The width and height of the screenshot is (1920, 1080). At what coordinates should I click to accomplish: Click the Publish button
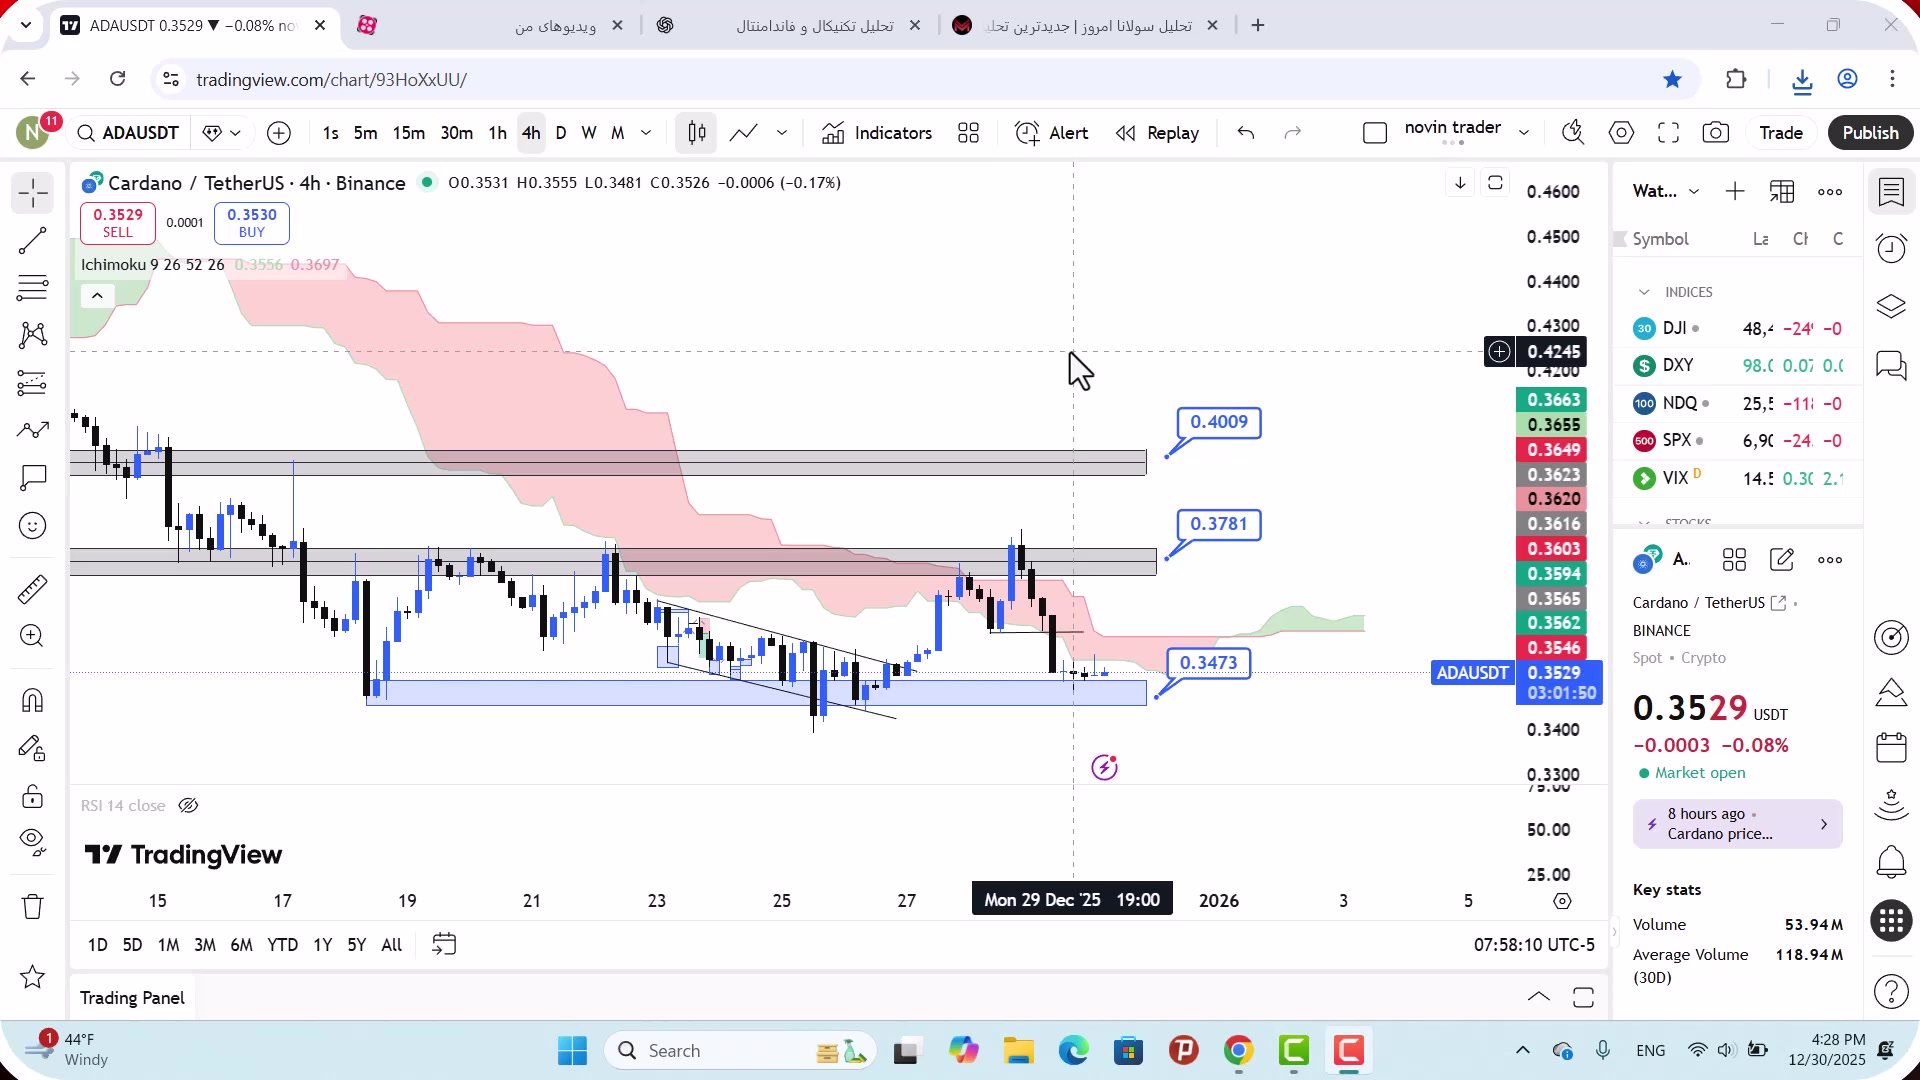tap(1870, 133)
